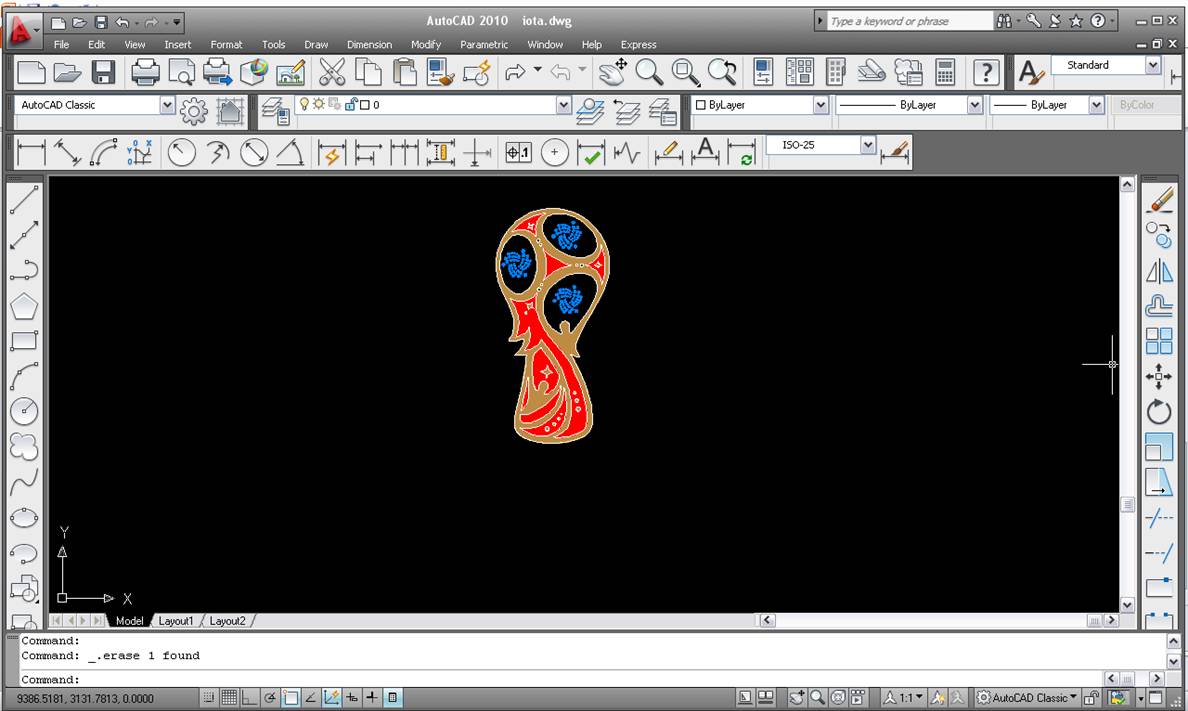This screenshot has width=1188, height=711.
Task: Click the InfoCenter search binoculars button
Action: pyautogui.click(x=1004, y=21)
